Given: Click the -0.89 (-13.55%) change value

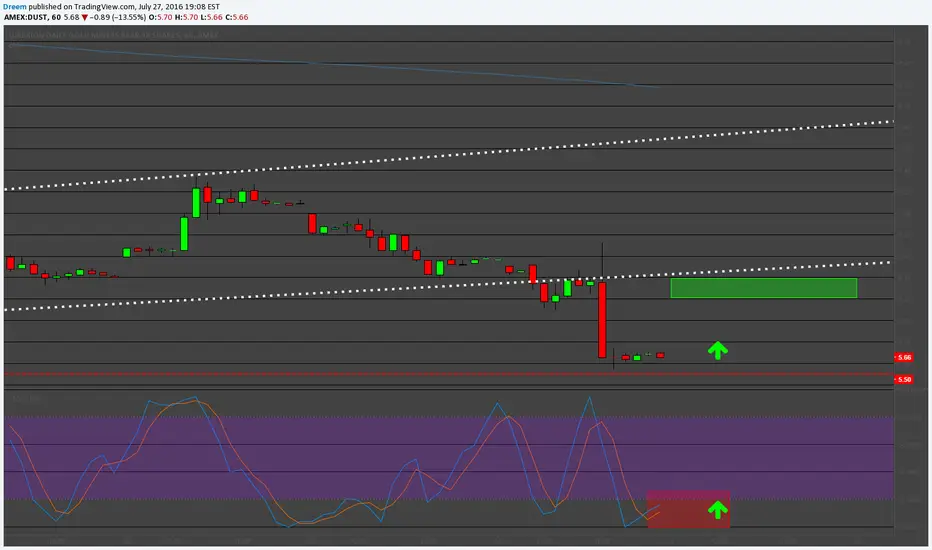Looking at the screenshot, I should pos(118,17).
